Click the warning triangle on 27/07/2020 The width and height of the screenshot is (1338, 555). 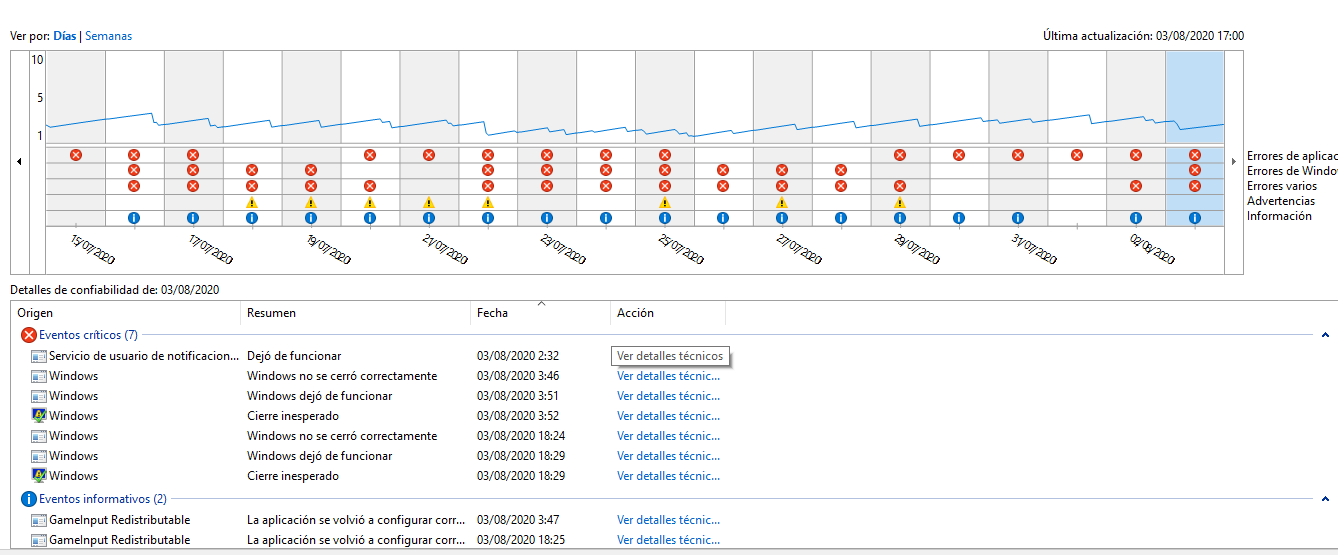782,202
